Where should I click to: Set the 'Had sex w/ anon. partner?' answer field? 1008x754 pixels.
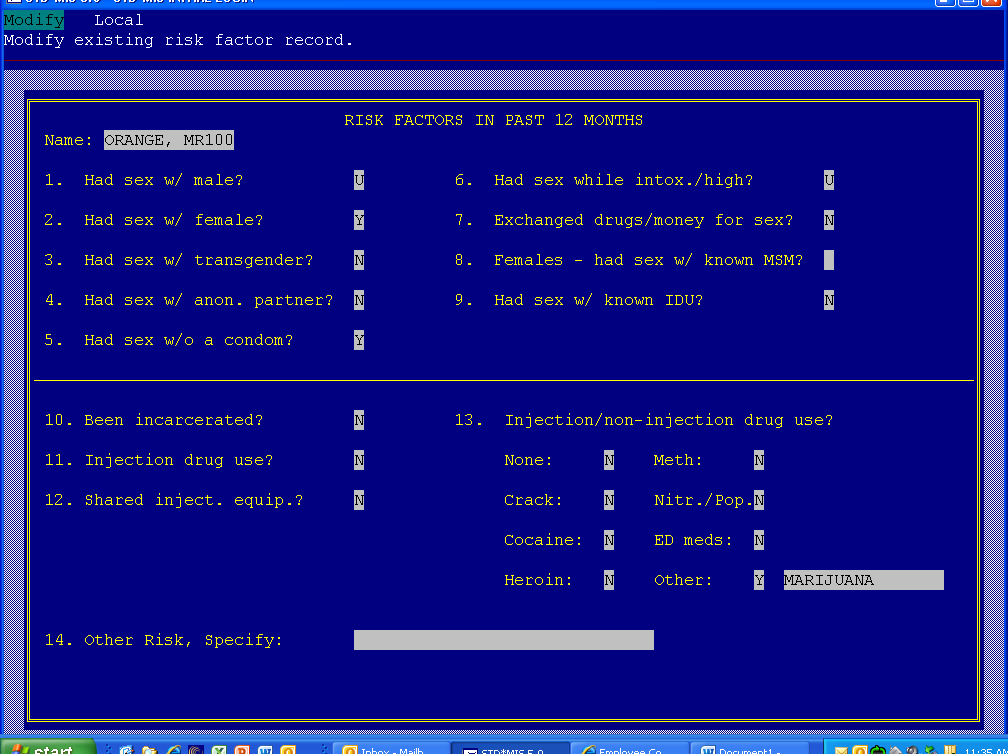pos(359,300)
